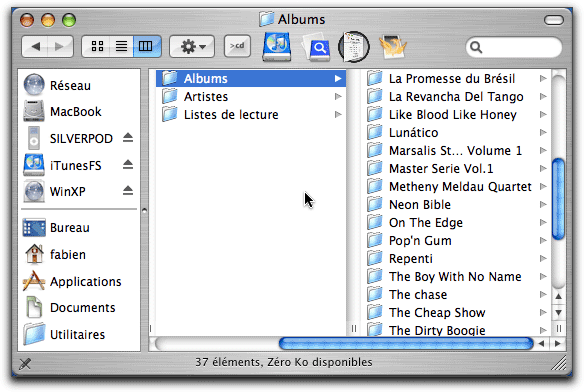Viewport: 584px width, 392px height.
Task: Click the sidebar divider handle dot
Action: tap(145, 210)
